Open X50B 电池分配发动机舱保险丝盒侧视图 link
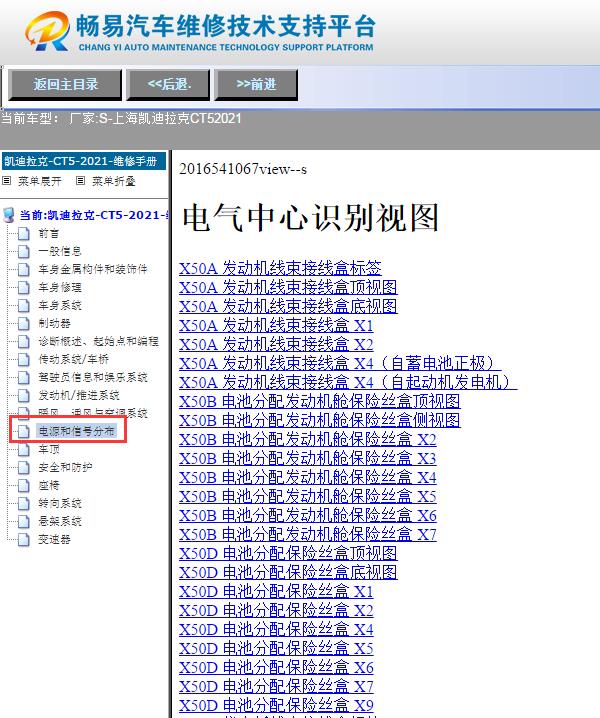Screen dimensions: 600x718 click(x=320, y=420)
